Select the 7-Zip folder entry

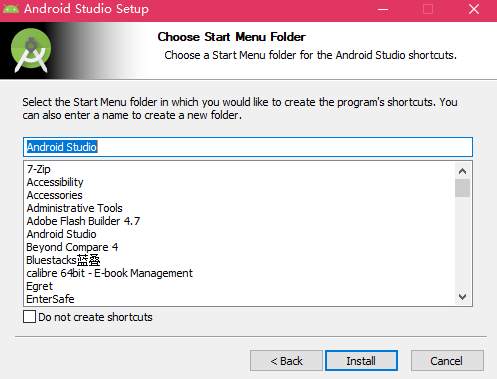tap(39, 169)
